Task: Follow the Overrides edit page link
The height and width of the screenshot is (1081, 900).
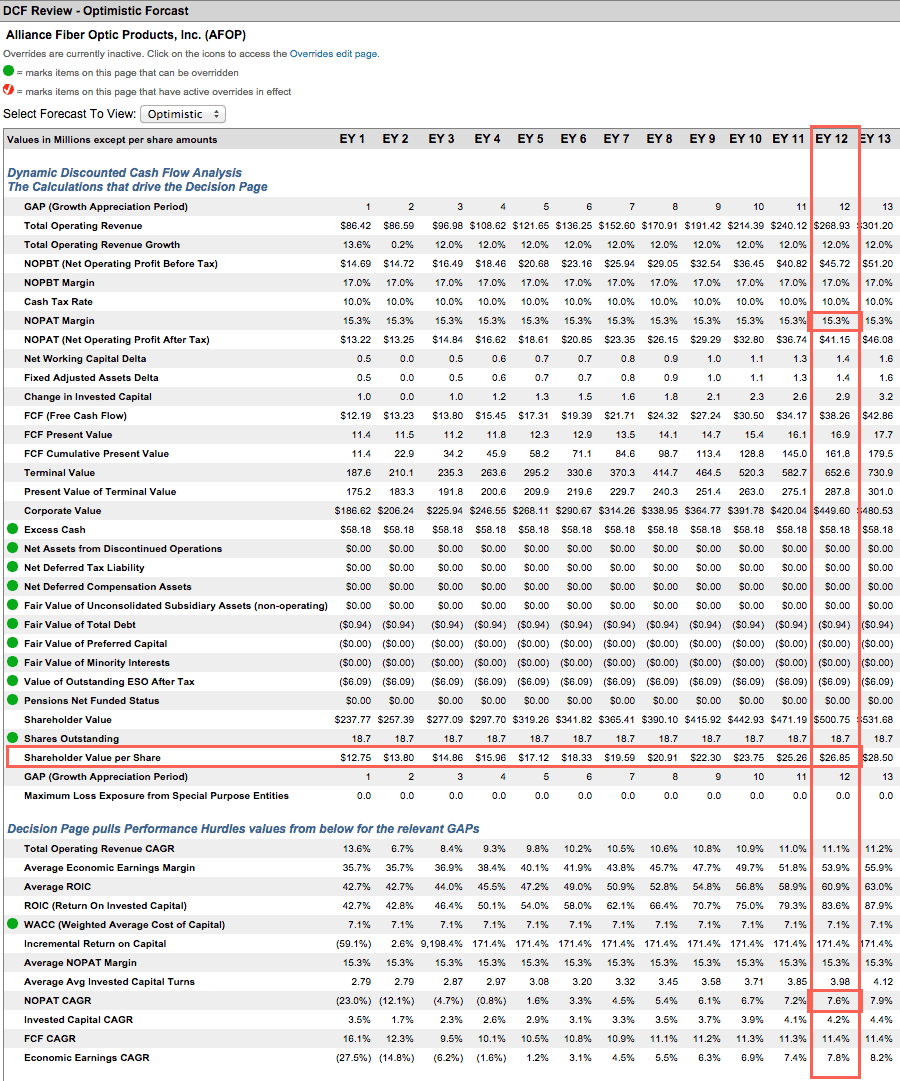Action: (333, 54)
